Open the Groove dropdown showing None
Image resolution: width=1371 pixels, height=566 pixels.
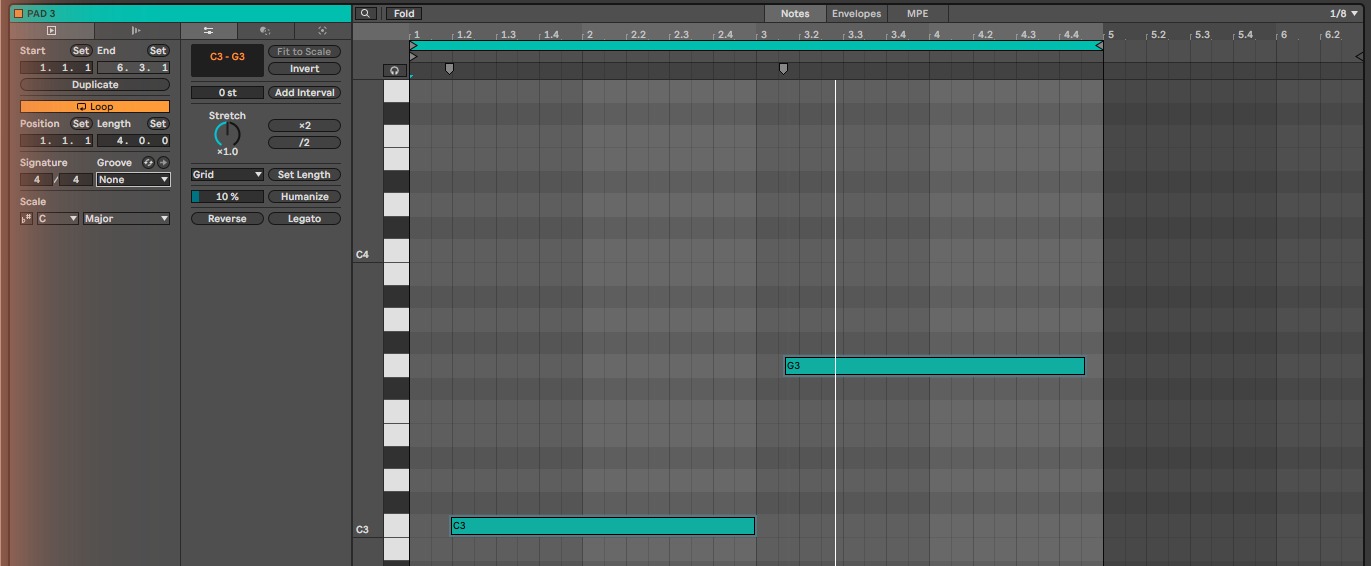pos(133,180)
